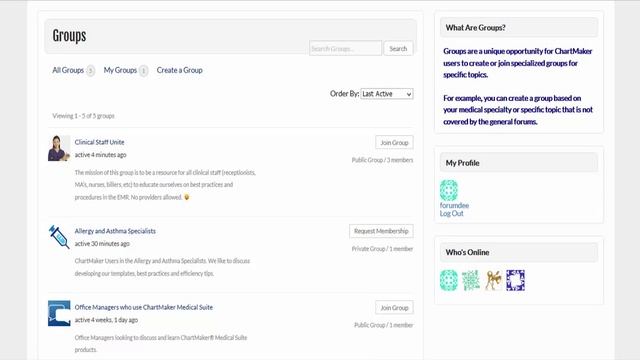This screenshot has height=360, width=640.
Task: Request Membership in Allergy and Asthma Specialists
Action: (x=381, y=231)
